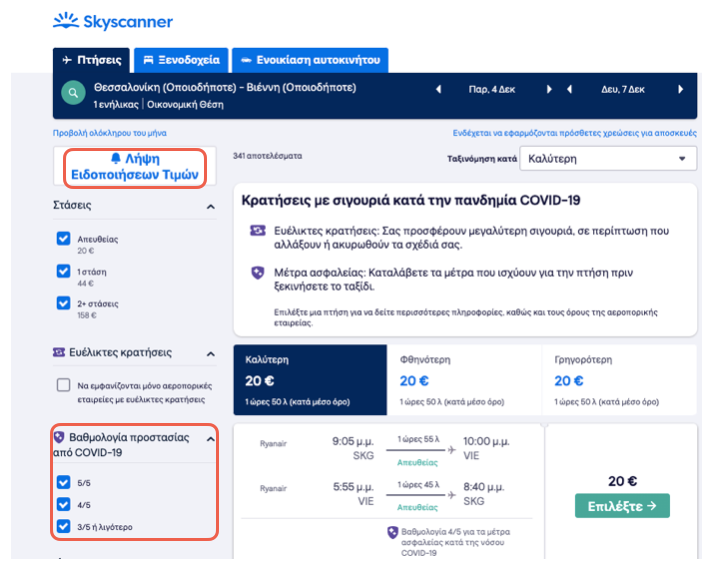
Task: Select the Καλύτερη 20 € sort tab
Action: [310, 380]
